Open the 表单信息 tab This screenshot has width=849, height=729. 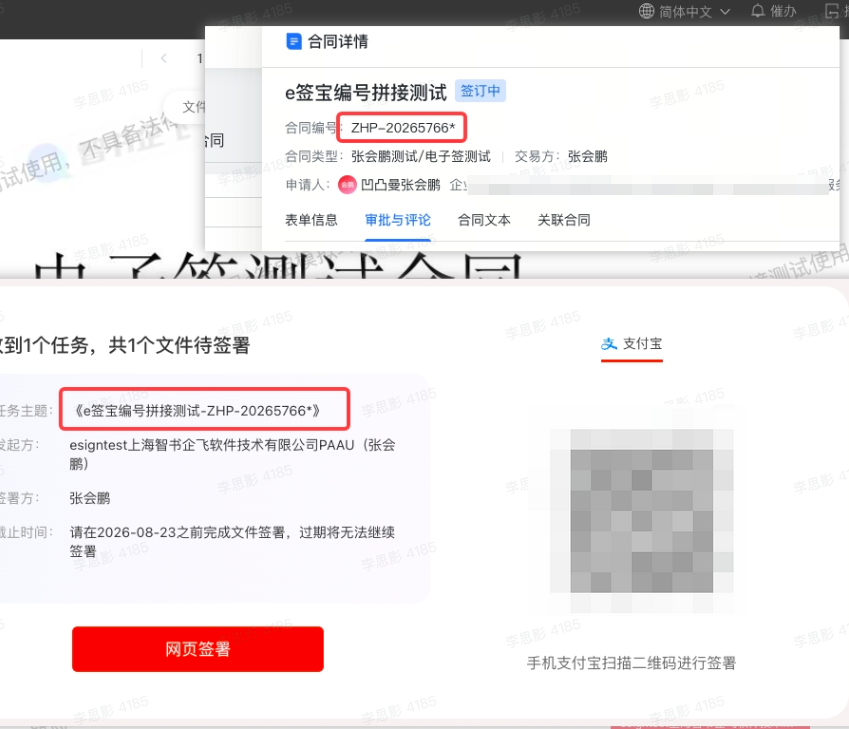click(x=311, y=220)
